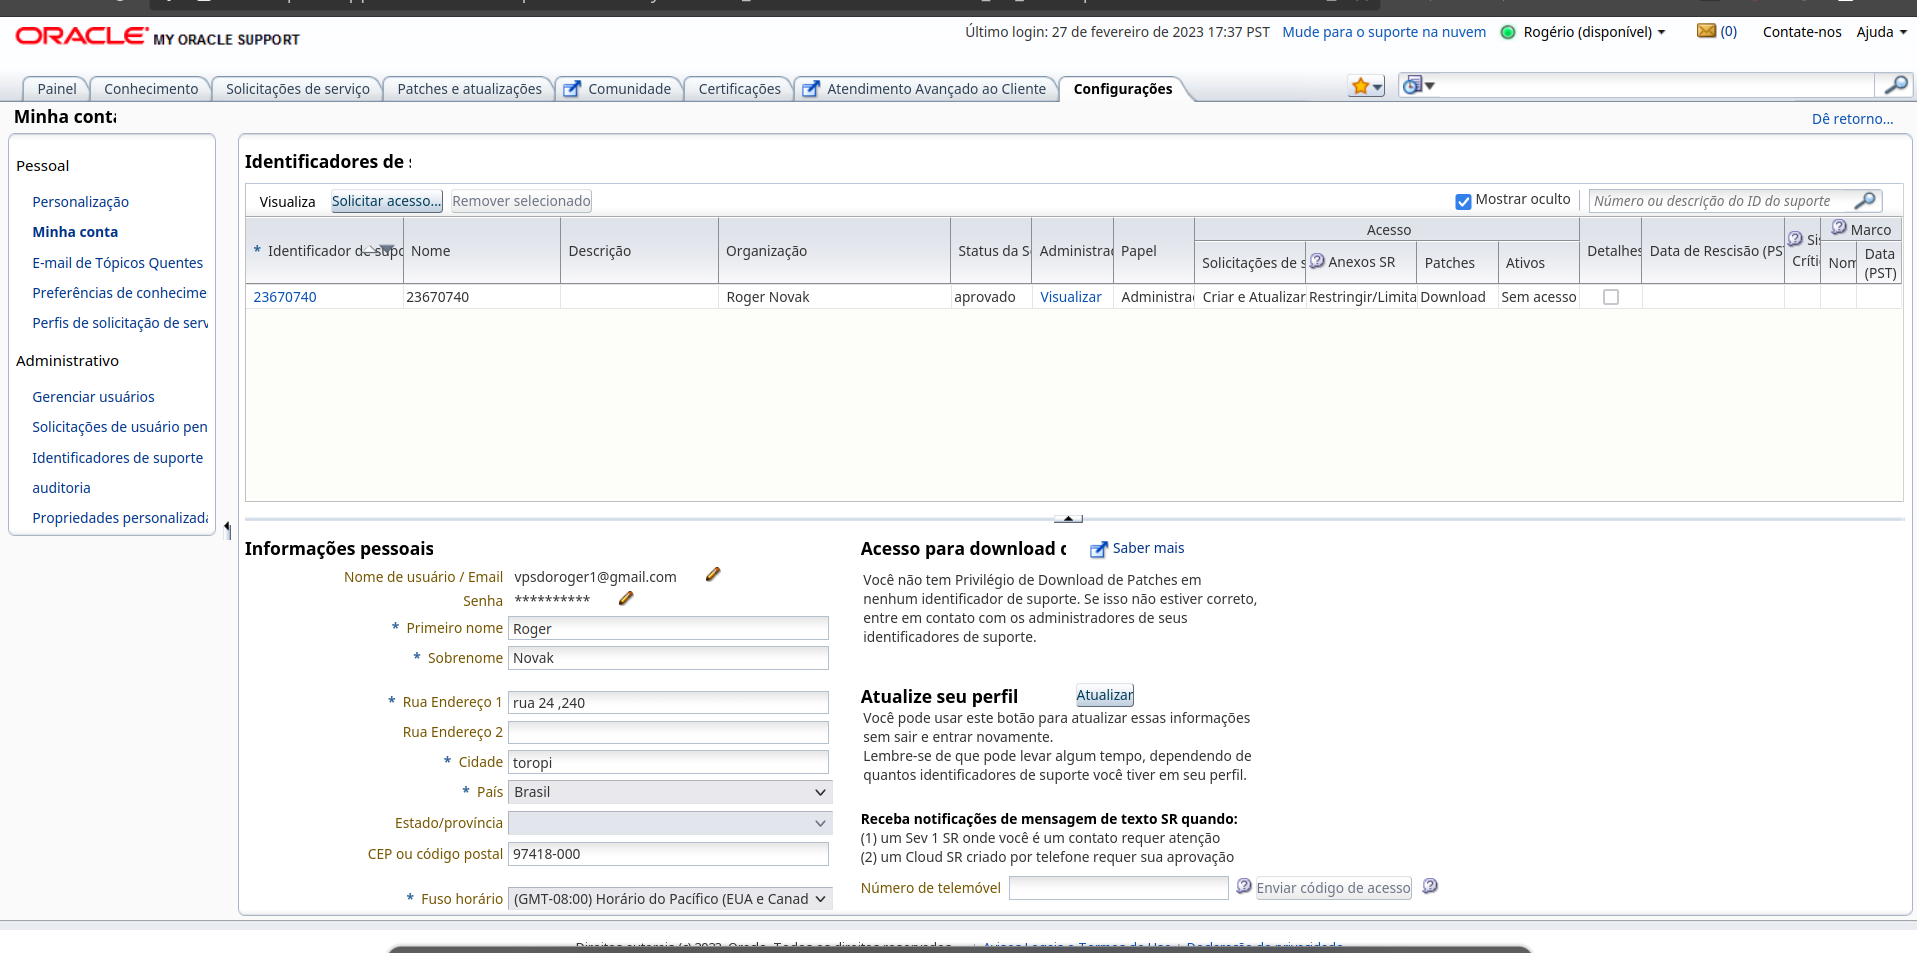The height and width of the screenshot is (953, 1917).
Task: Open the auditoria sidebar link
Action: [x=61, y=488]
